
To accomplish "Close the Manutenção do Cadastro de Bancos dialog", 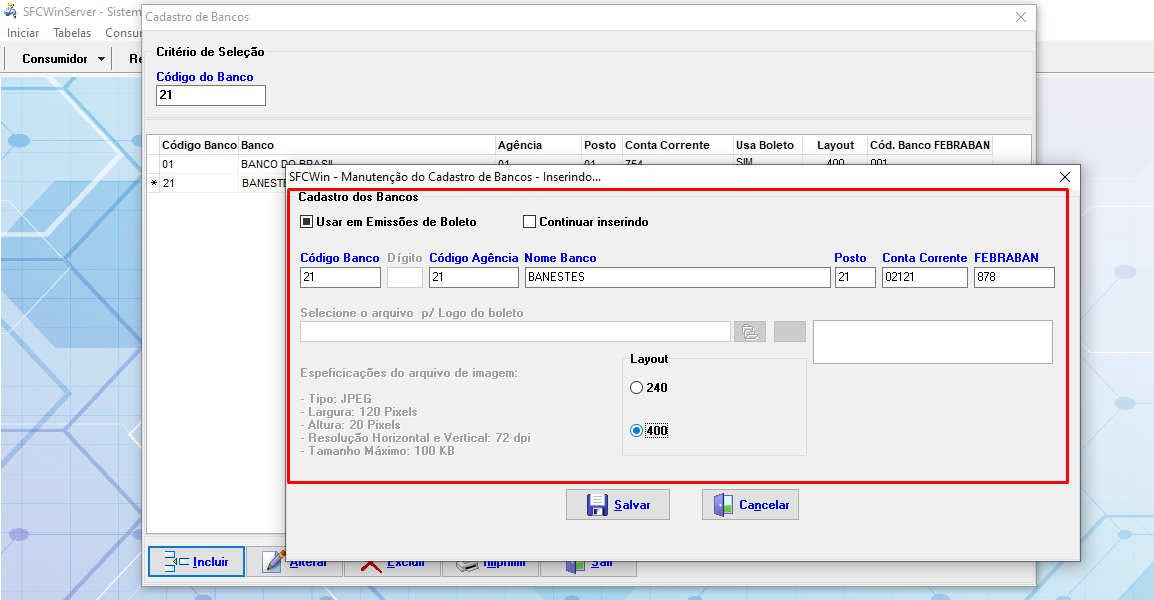I will (1064, 177).
